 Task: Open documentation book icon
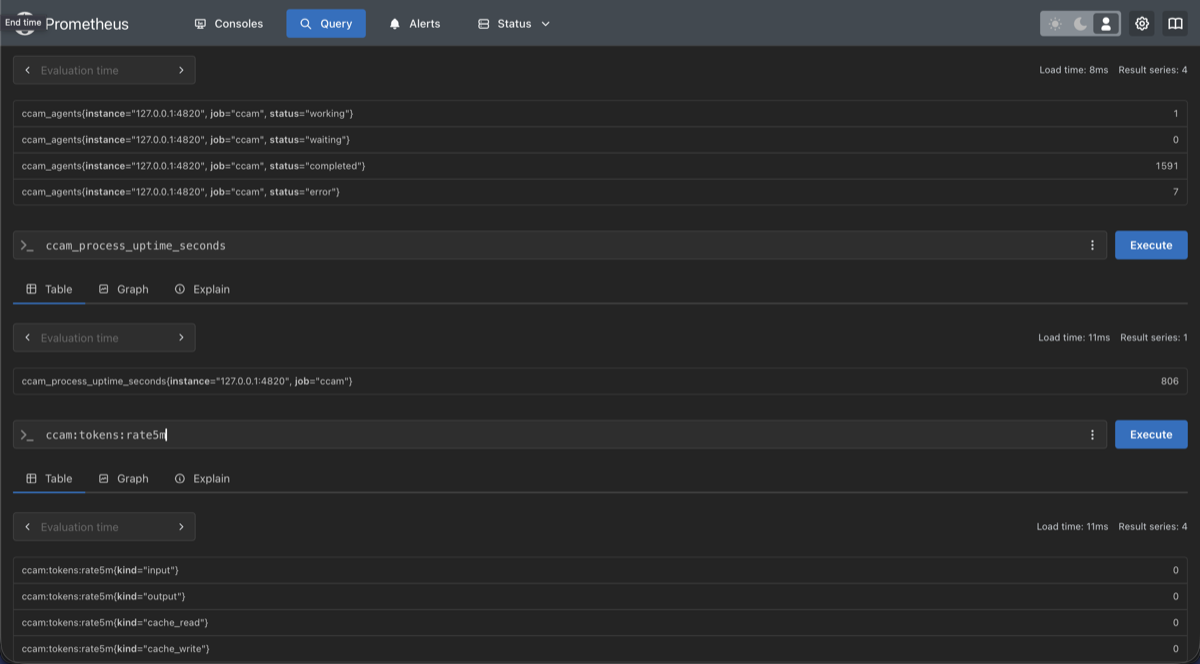(1175, 24)
